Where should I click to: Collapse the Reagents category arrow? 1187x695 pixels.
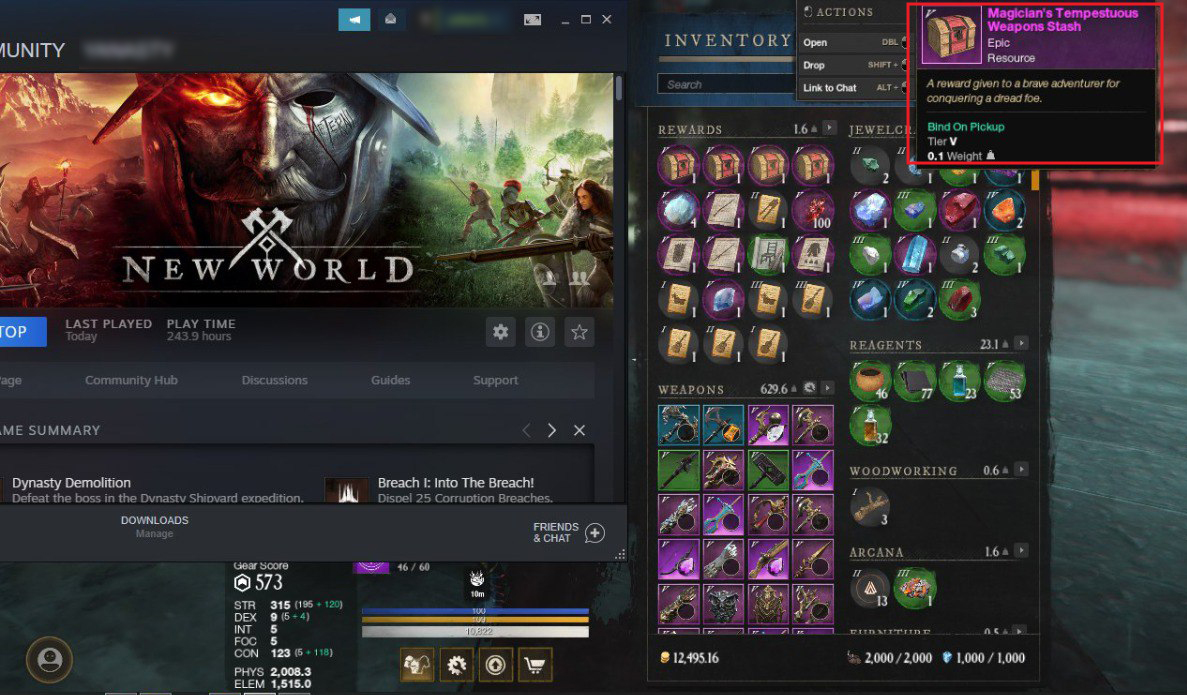[1021, 344]
